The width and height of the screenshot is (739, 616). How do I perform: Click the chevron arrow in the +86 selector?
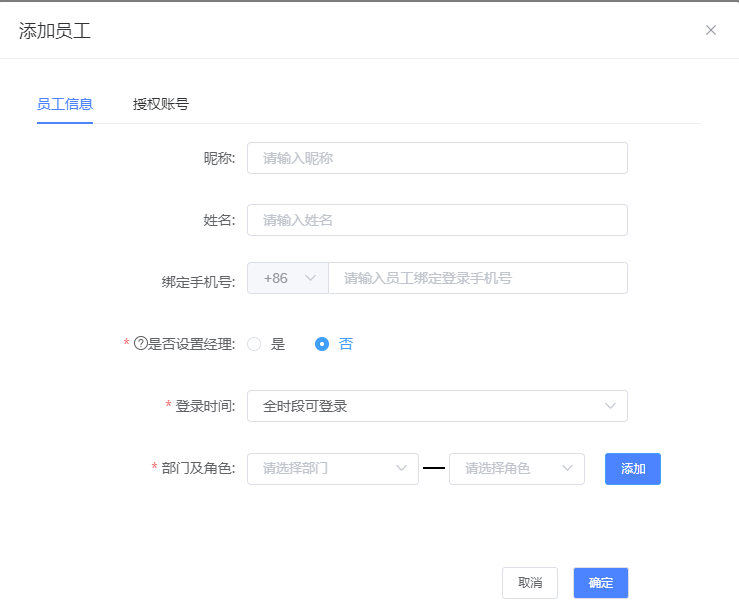pyautogui.click(x=310, y=278)
